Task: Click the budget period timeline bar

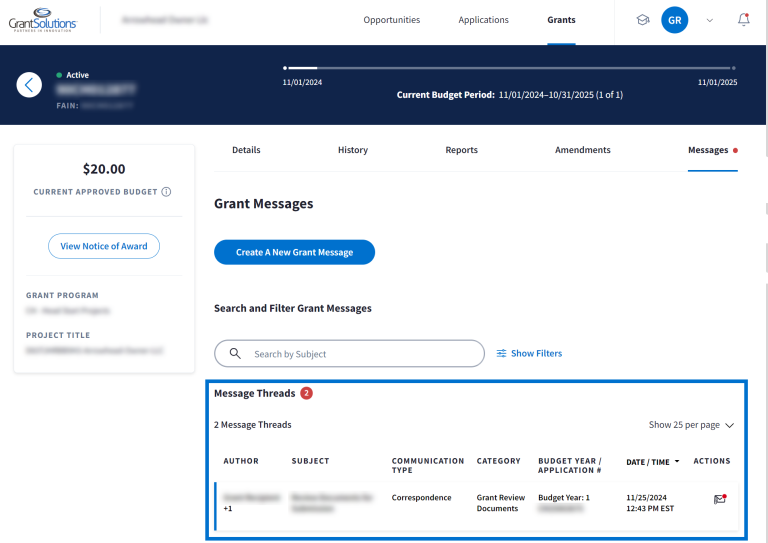Action: pyautogui.click(x=510, y=68)
